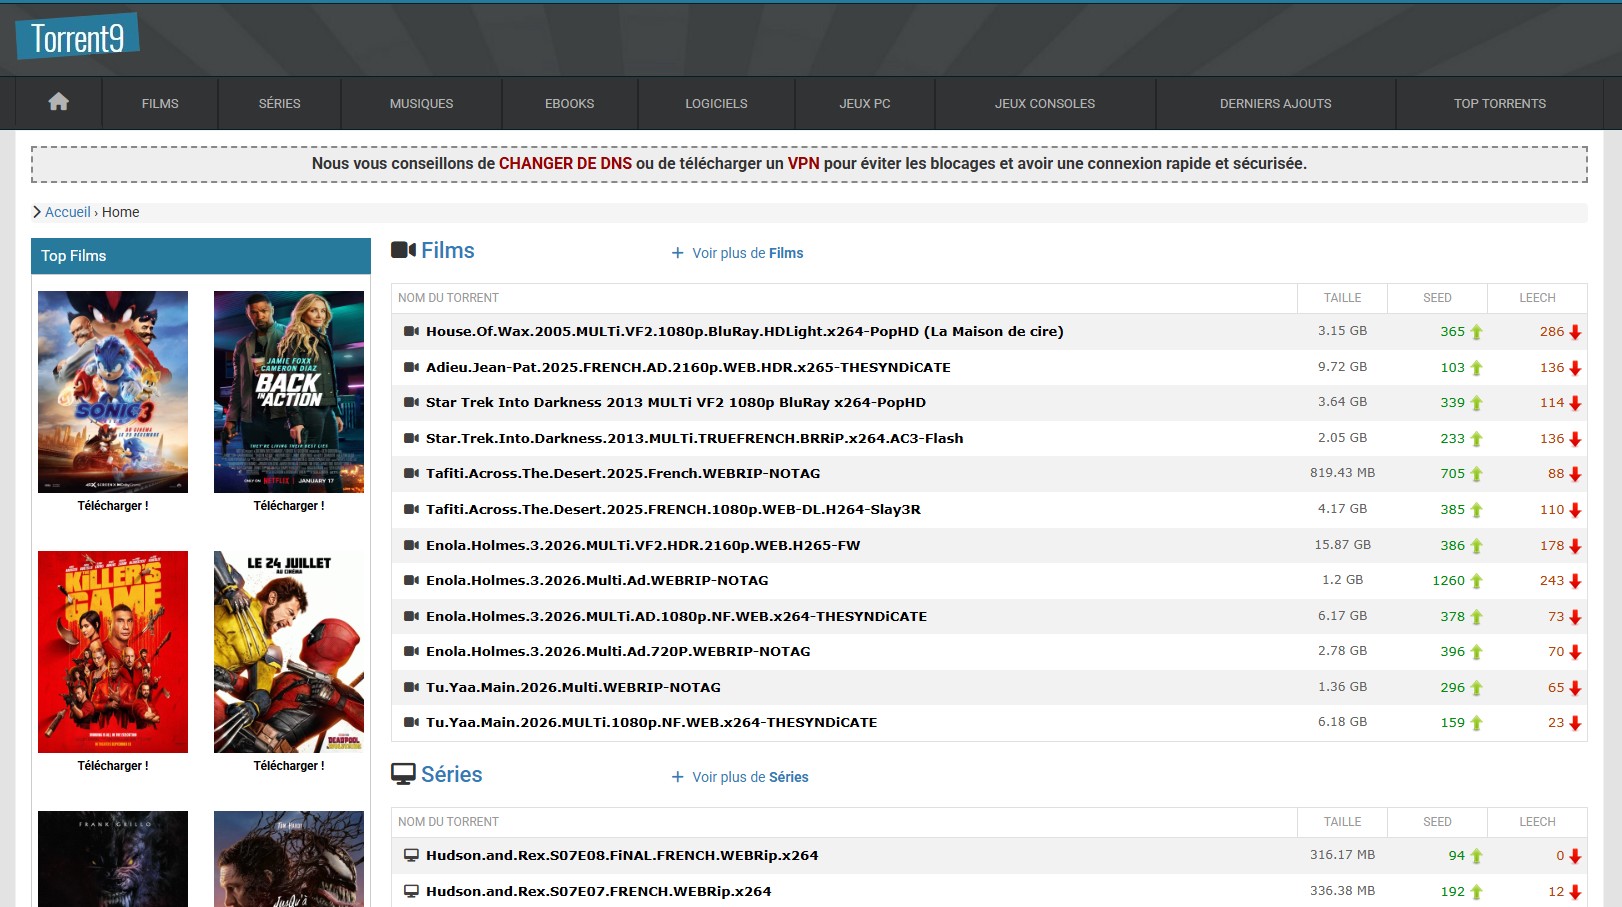Click the Films section camera icon

(x=403, y=250)
